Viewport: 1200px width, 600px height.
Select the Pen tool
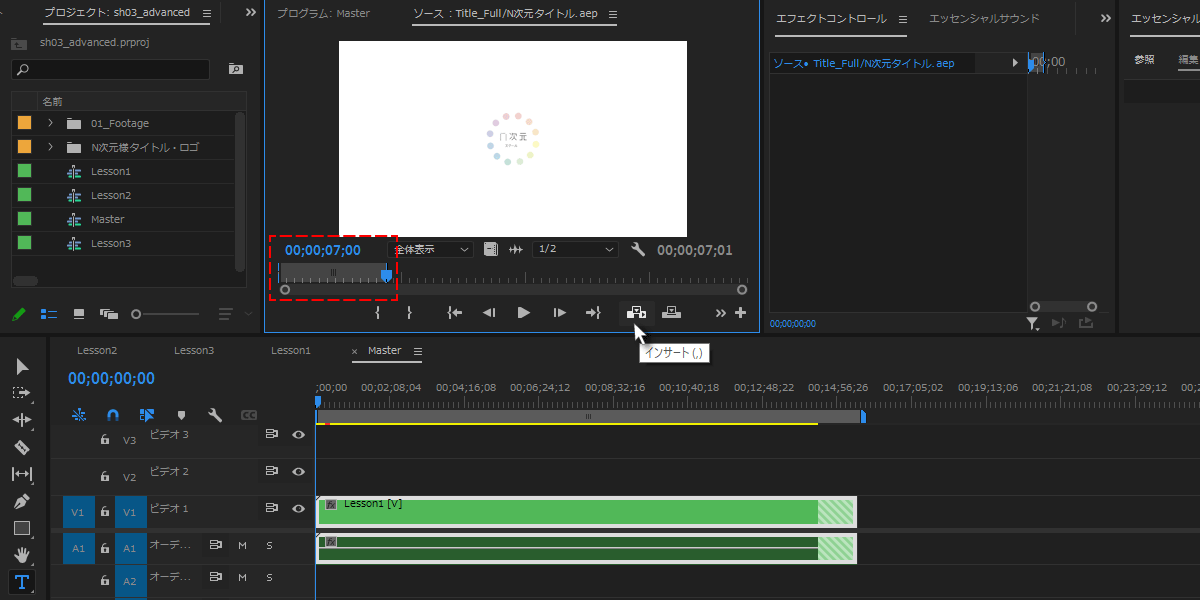(22, 501)
